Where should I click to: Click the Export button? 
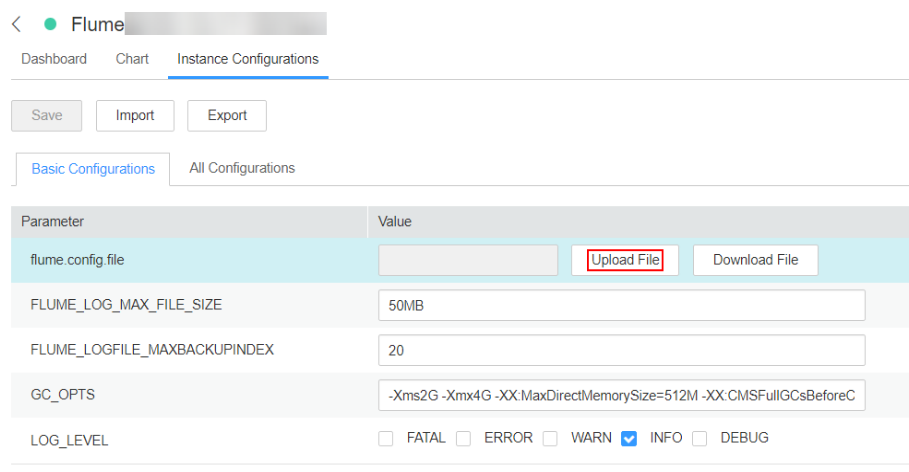coord(227,115)
